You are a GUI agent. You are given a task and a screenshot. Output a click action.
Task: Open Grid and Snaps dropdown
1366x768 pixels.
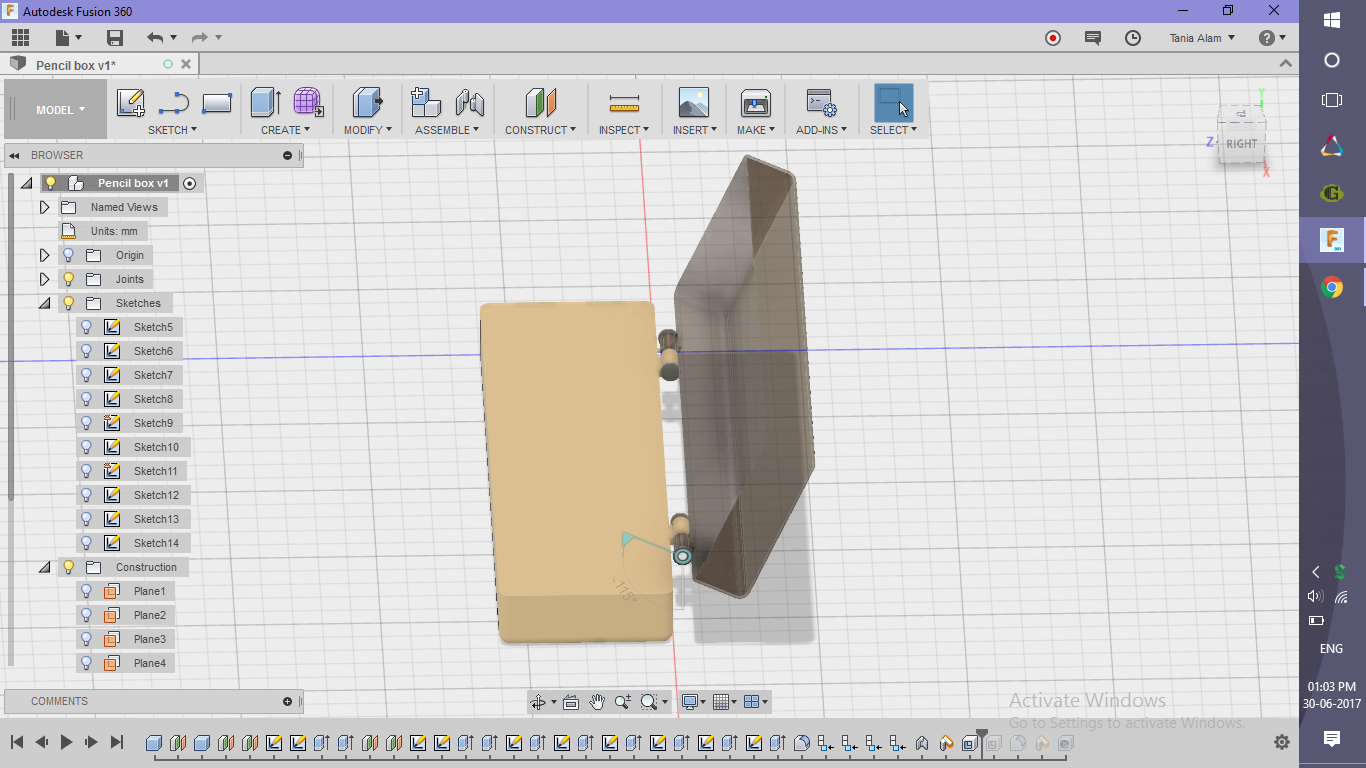725,702
